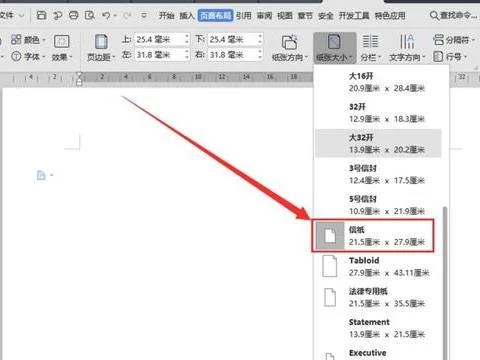Open the 分隔符 breaks dropdown

click(454, 40)
